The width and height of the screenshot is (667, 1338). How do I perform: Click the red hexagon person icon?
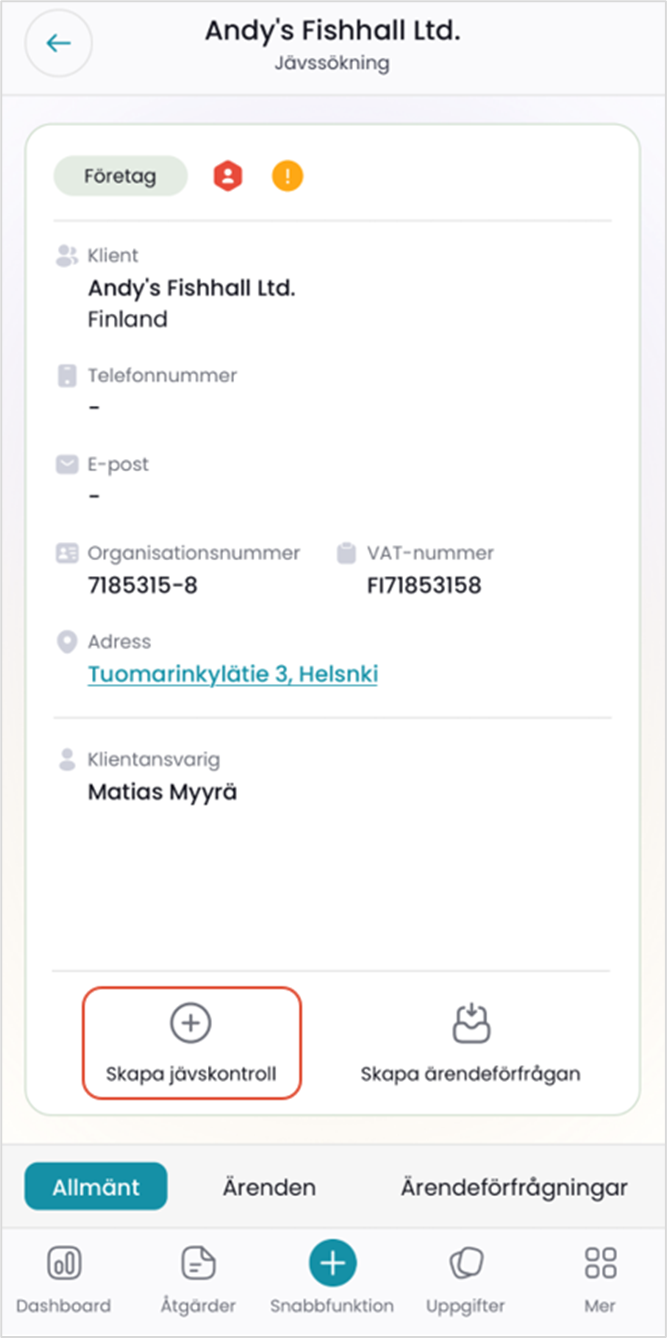tap(228, 177)
